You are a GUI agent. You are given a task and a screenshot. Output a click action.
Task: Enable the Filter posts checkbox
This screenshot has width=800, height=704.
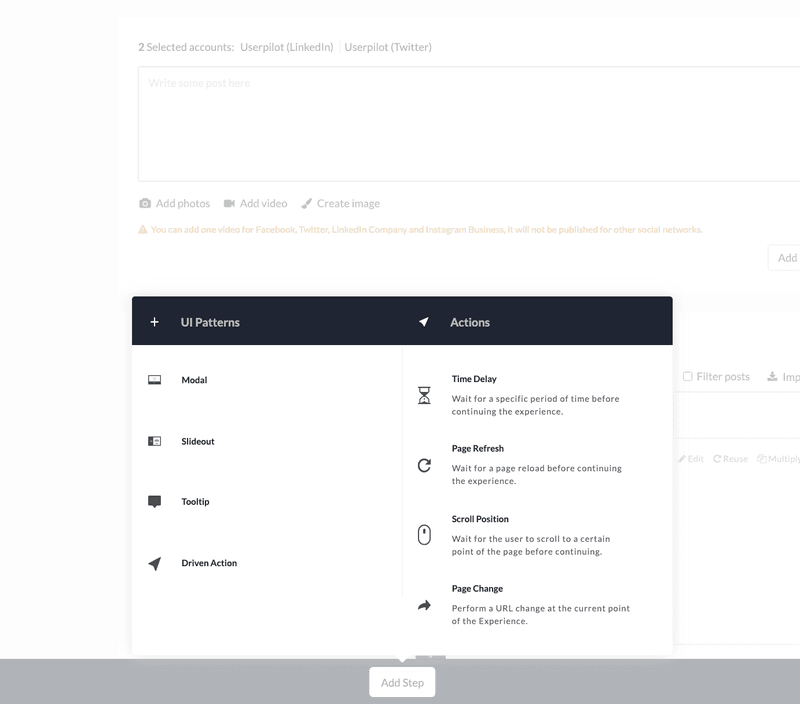click(687, 376)
